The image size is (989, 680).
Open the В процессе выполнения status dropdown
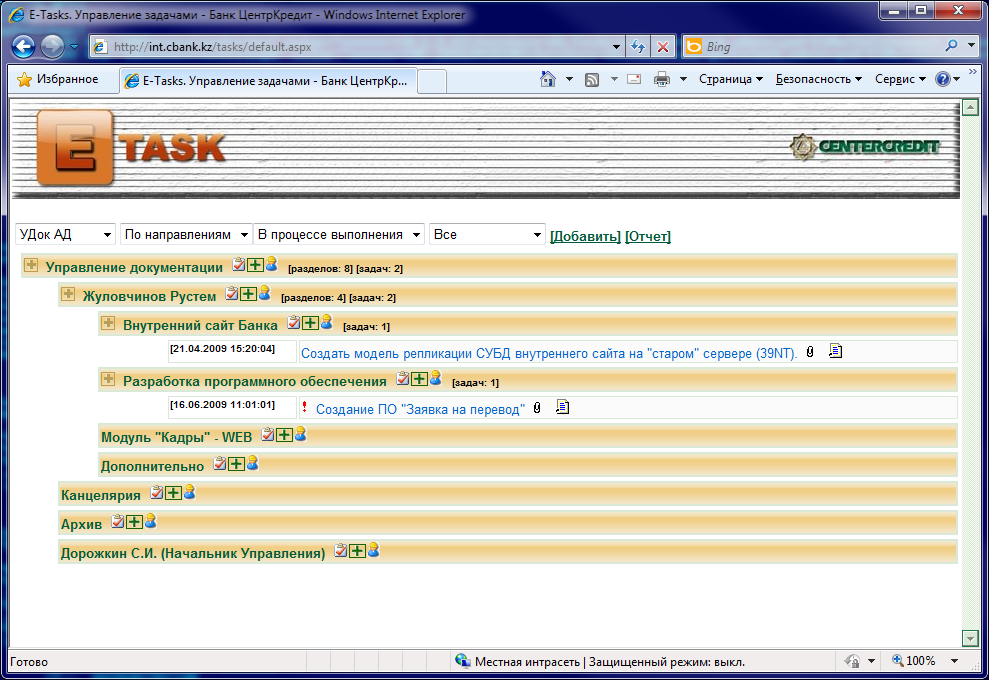339,235
